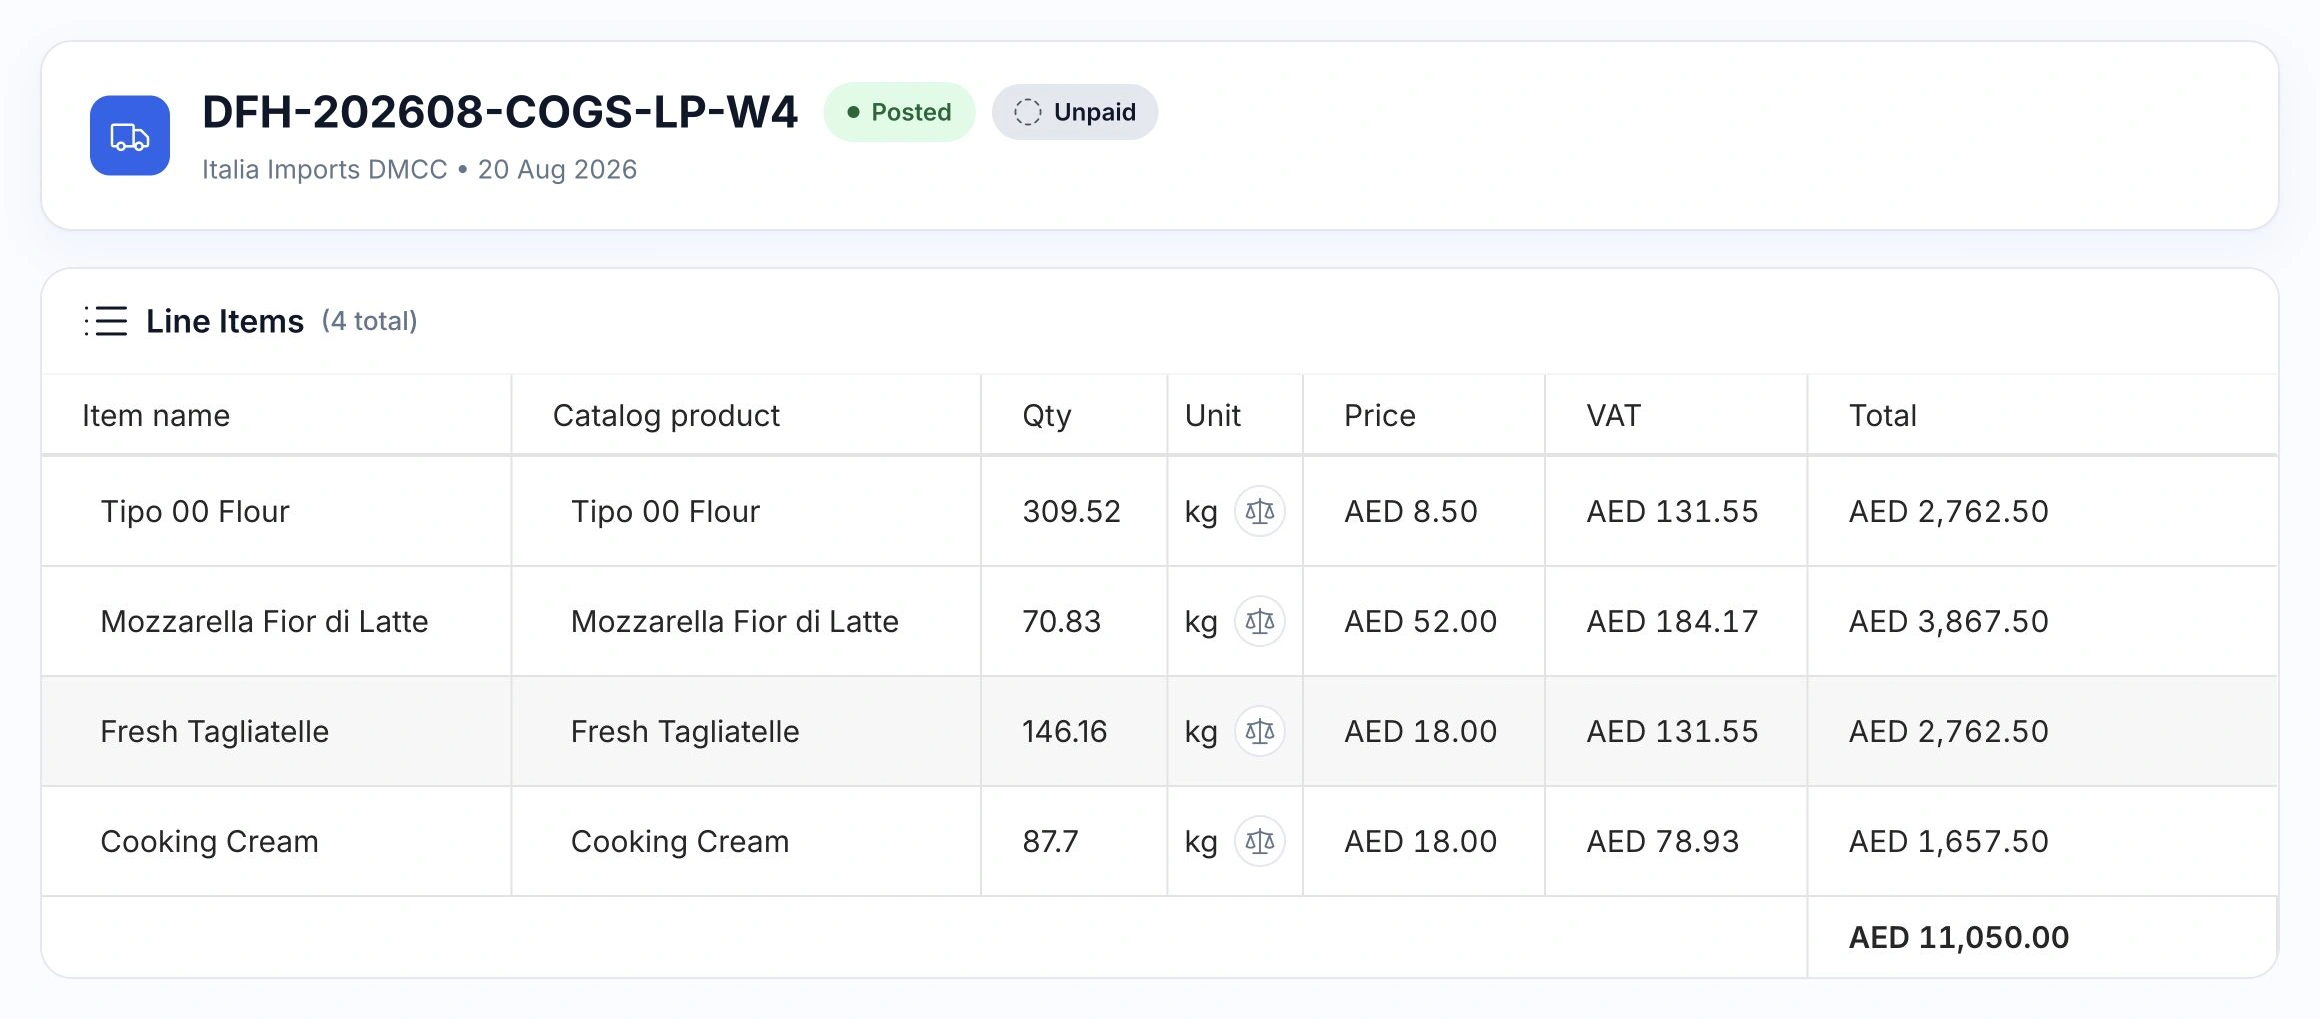Click the grand total AED 11,050.00
Viewport: 2320px width, 1019px height.
[x=1959, y=938]
